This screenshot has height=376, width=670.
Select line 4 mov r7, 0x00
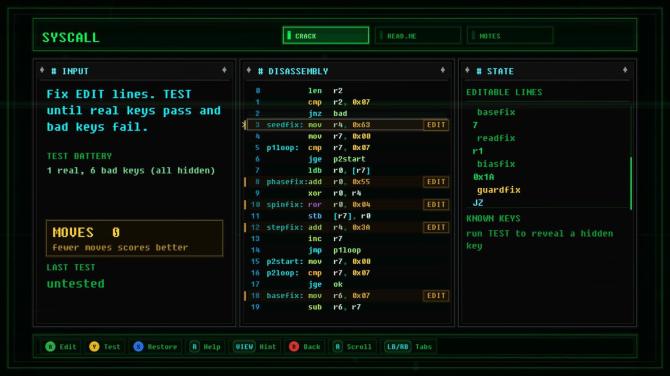coord(347,136)
